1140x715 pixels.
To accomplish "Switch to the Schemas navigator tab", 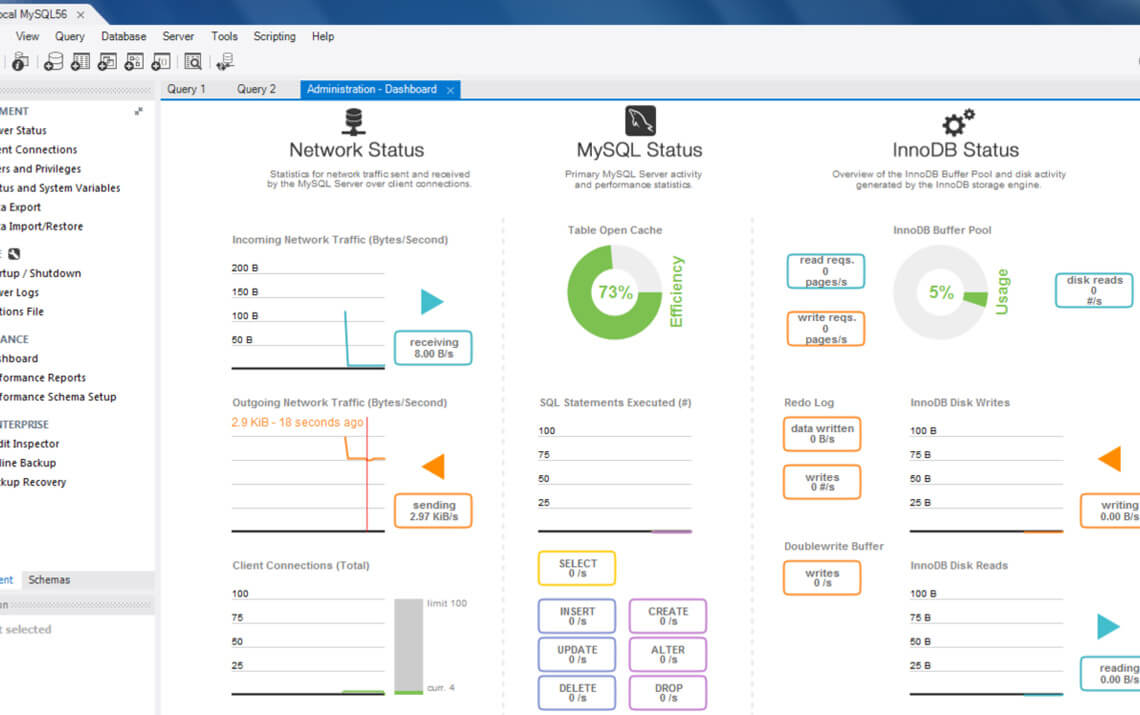I will click(x=49, y=580).
